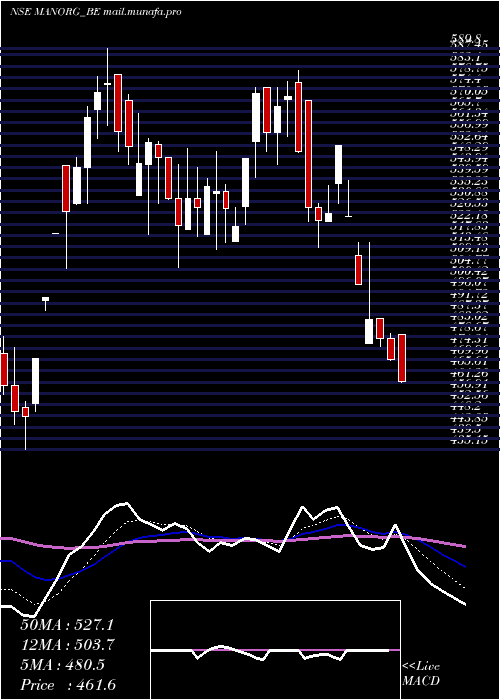Select the most recent red candlestick
This screenshot has height=700, width=500.
[x=402, y=358]
